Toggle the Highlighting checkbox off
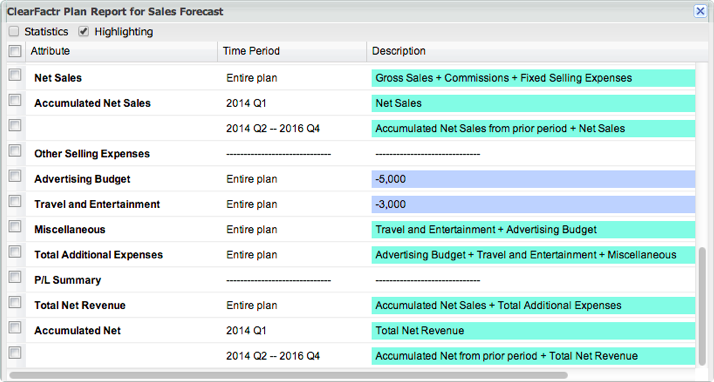714x382 pixels. [83, 31]
